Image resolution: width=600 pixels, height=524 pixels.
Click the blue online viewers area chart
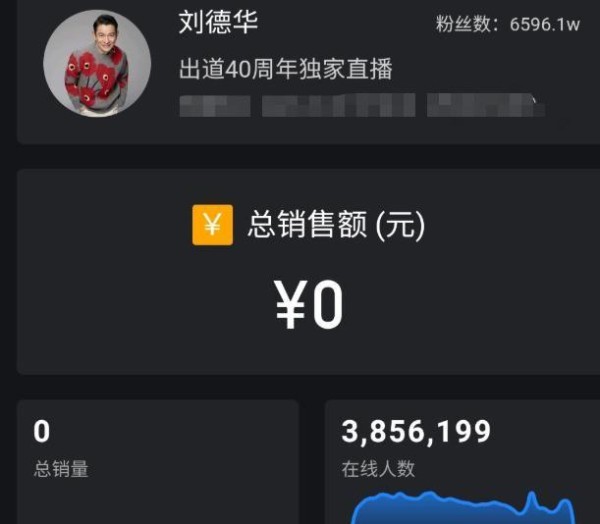462,508
